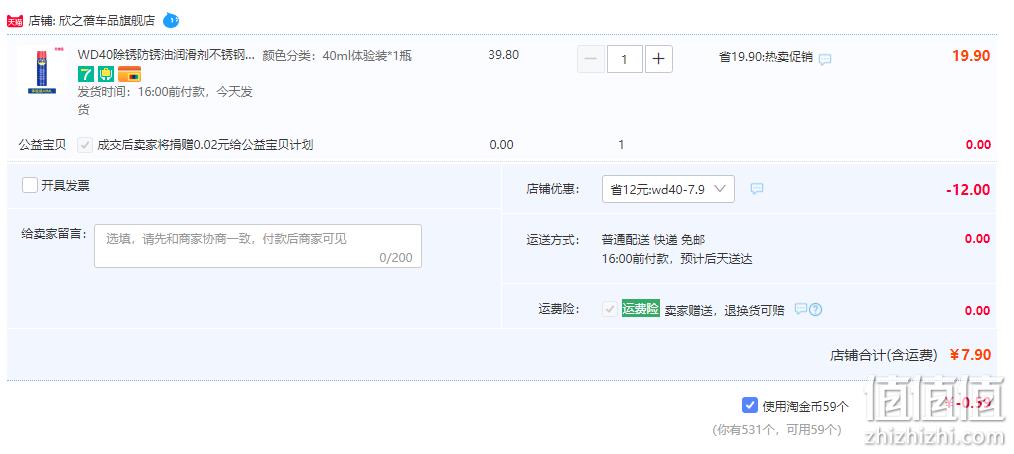1014x454 pixels.
Task: Click the Tmall logo icon beside store name
Action: [x=15, y=21]
